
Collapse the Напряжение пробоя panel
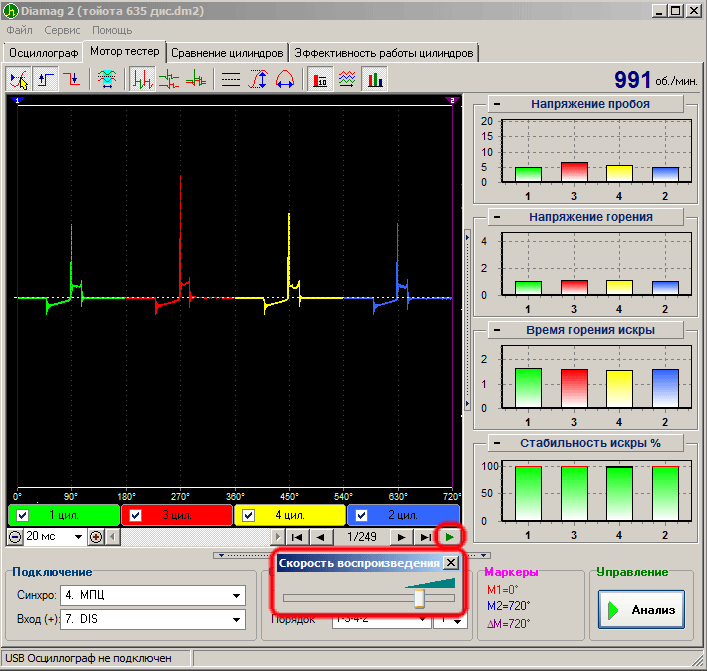[497, 104]
